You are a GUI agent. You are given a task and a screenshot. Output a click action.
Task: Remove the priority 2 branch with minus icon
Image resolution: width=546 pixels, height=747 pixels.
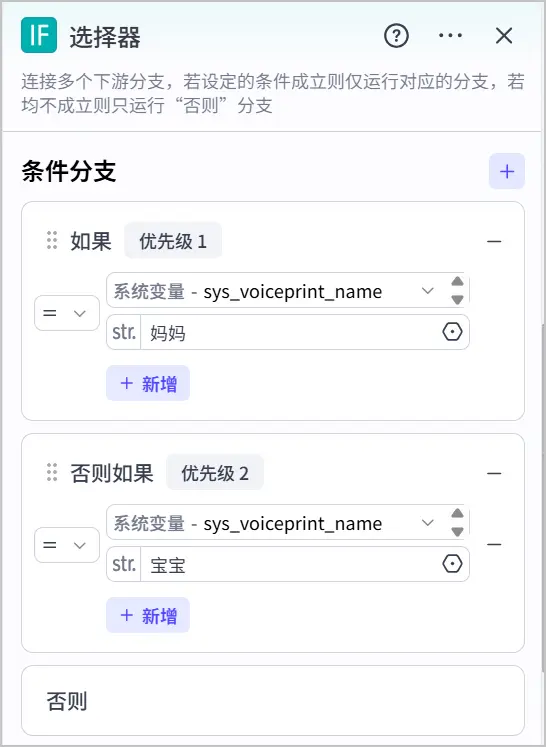point(494,474)
